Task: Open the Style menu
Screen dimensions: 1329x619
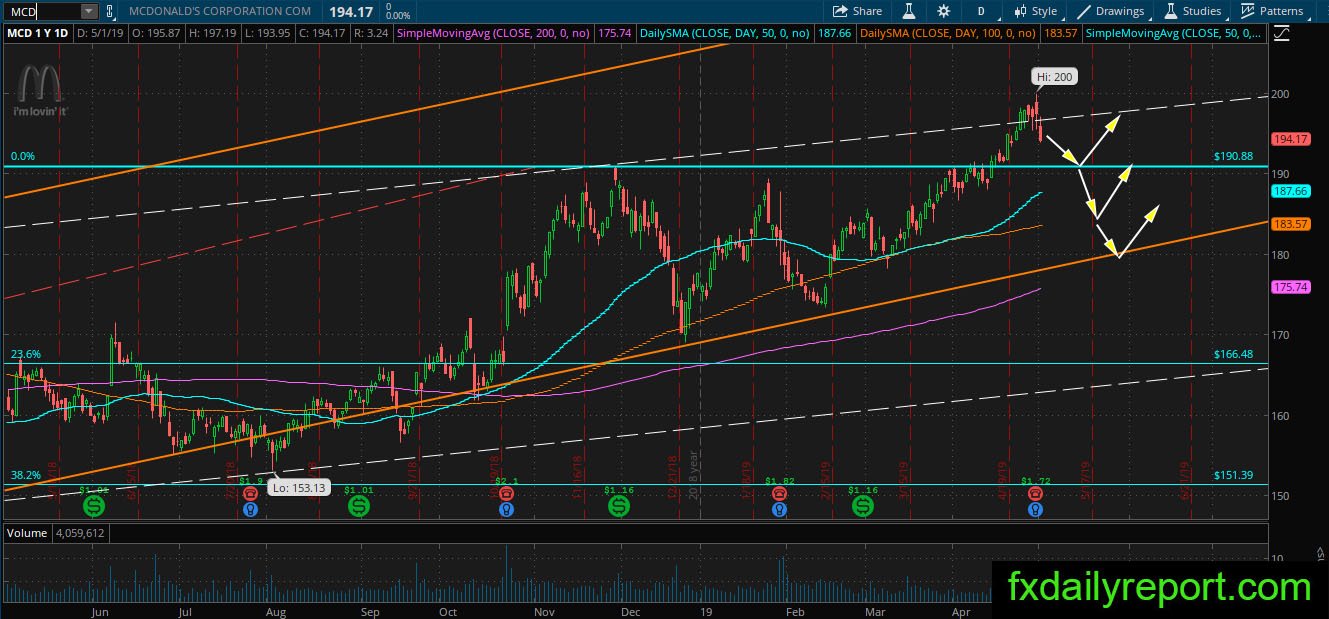Action: point(1035,11)
